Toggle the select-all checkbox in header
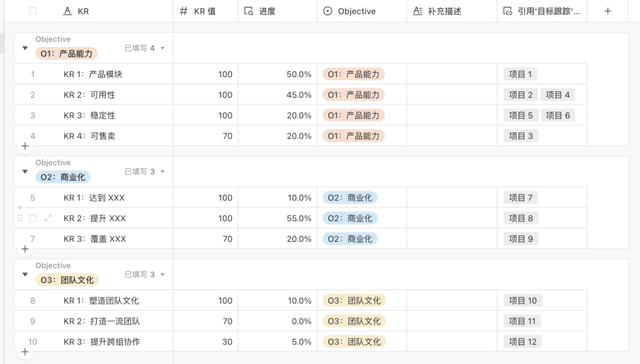Viewport: 640px width, 364px height. [33, 11]
